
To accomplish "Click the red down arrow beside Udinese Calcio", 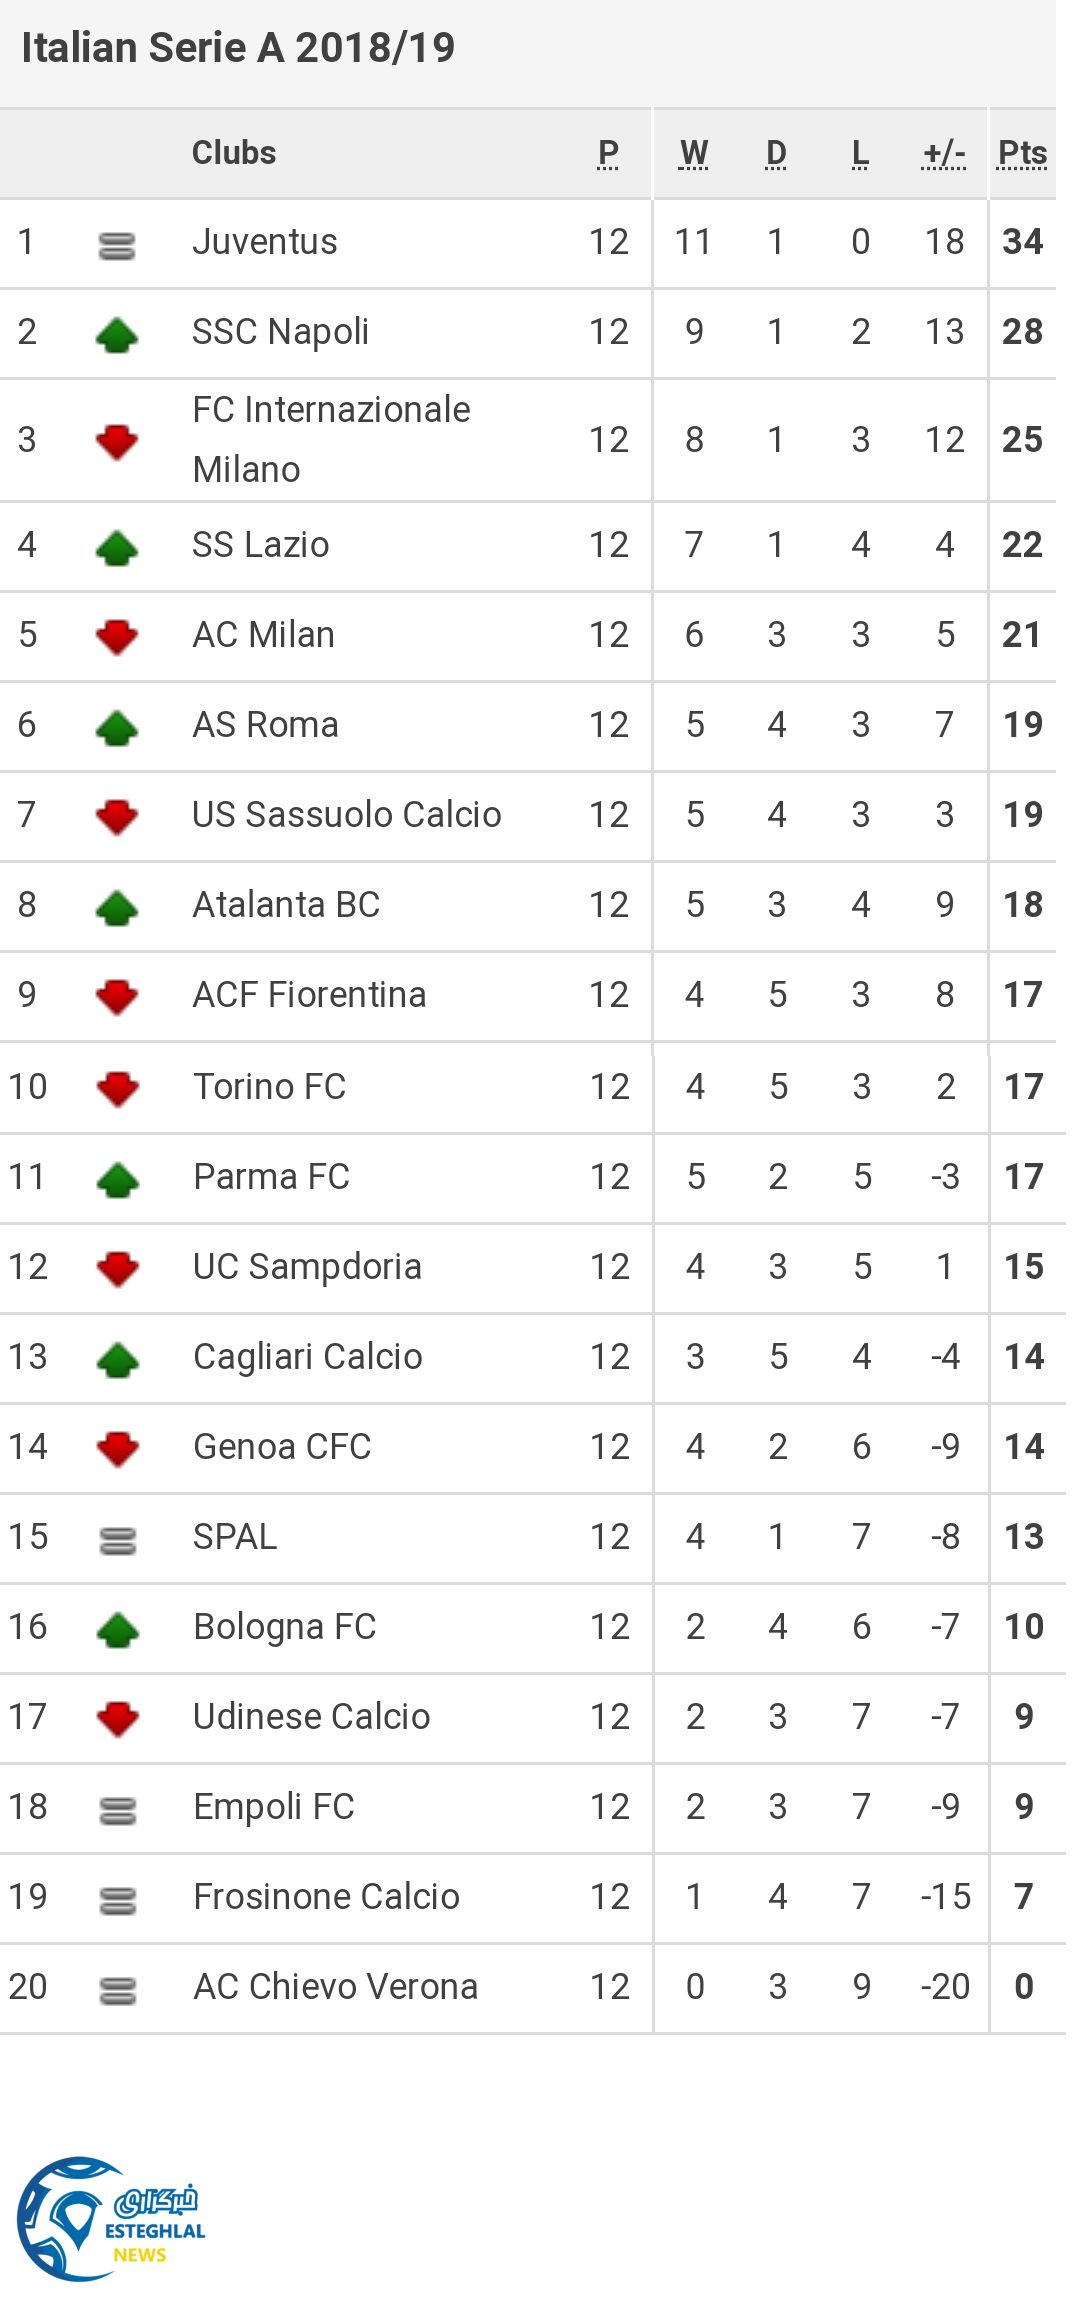I will pos(118,1720).
